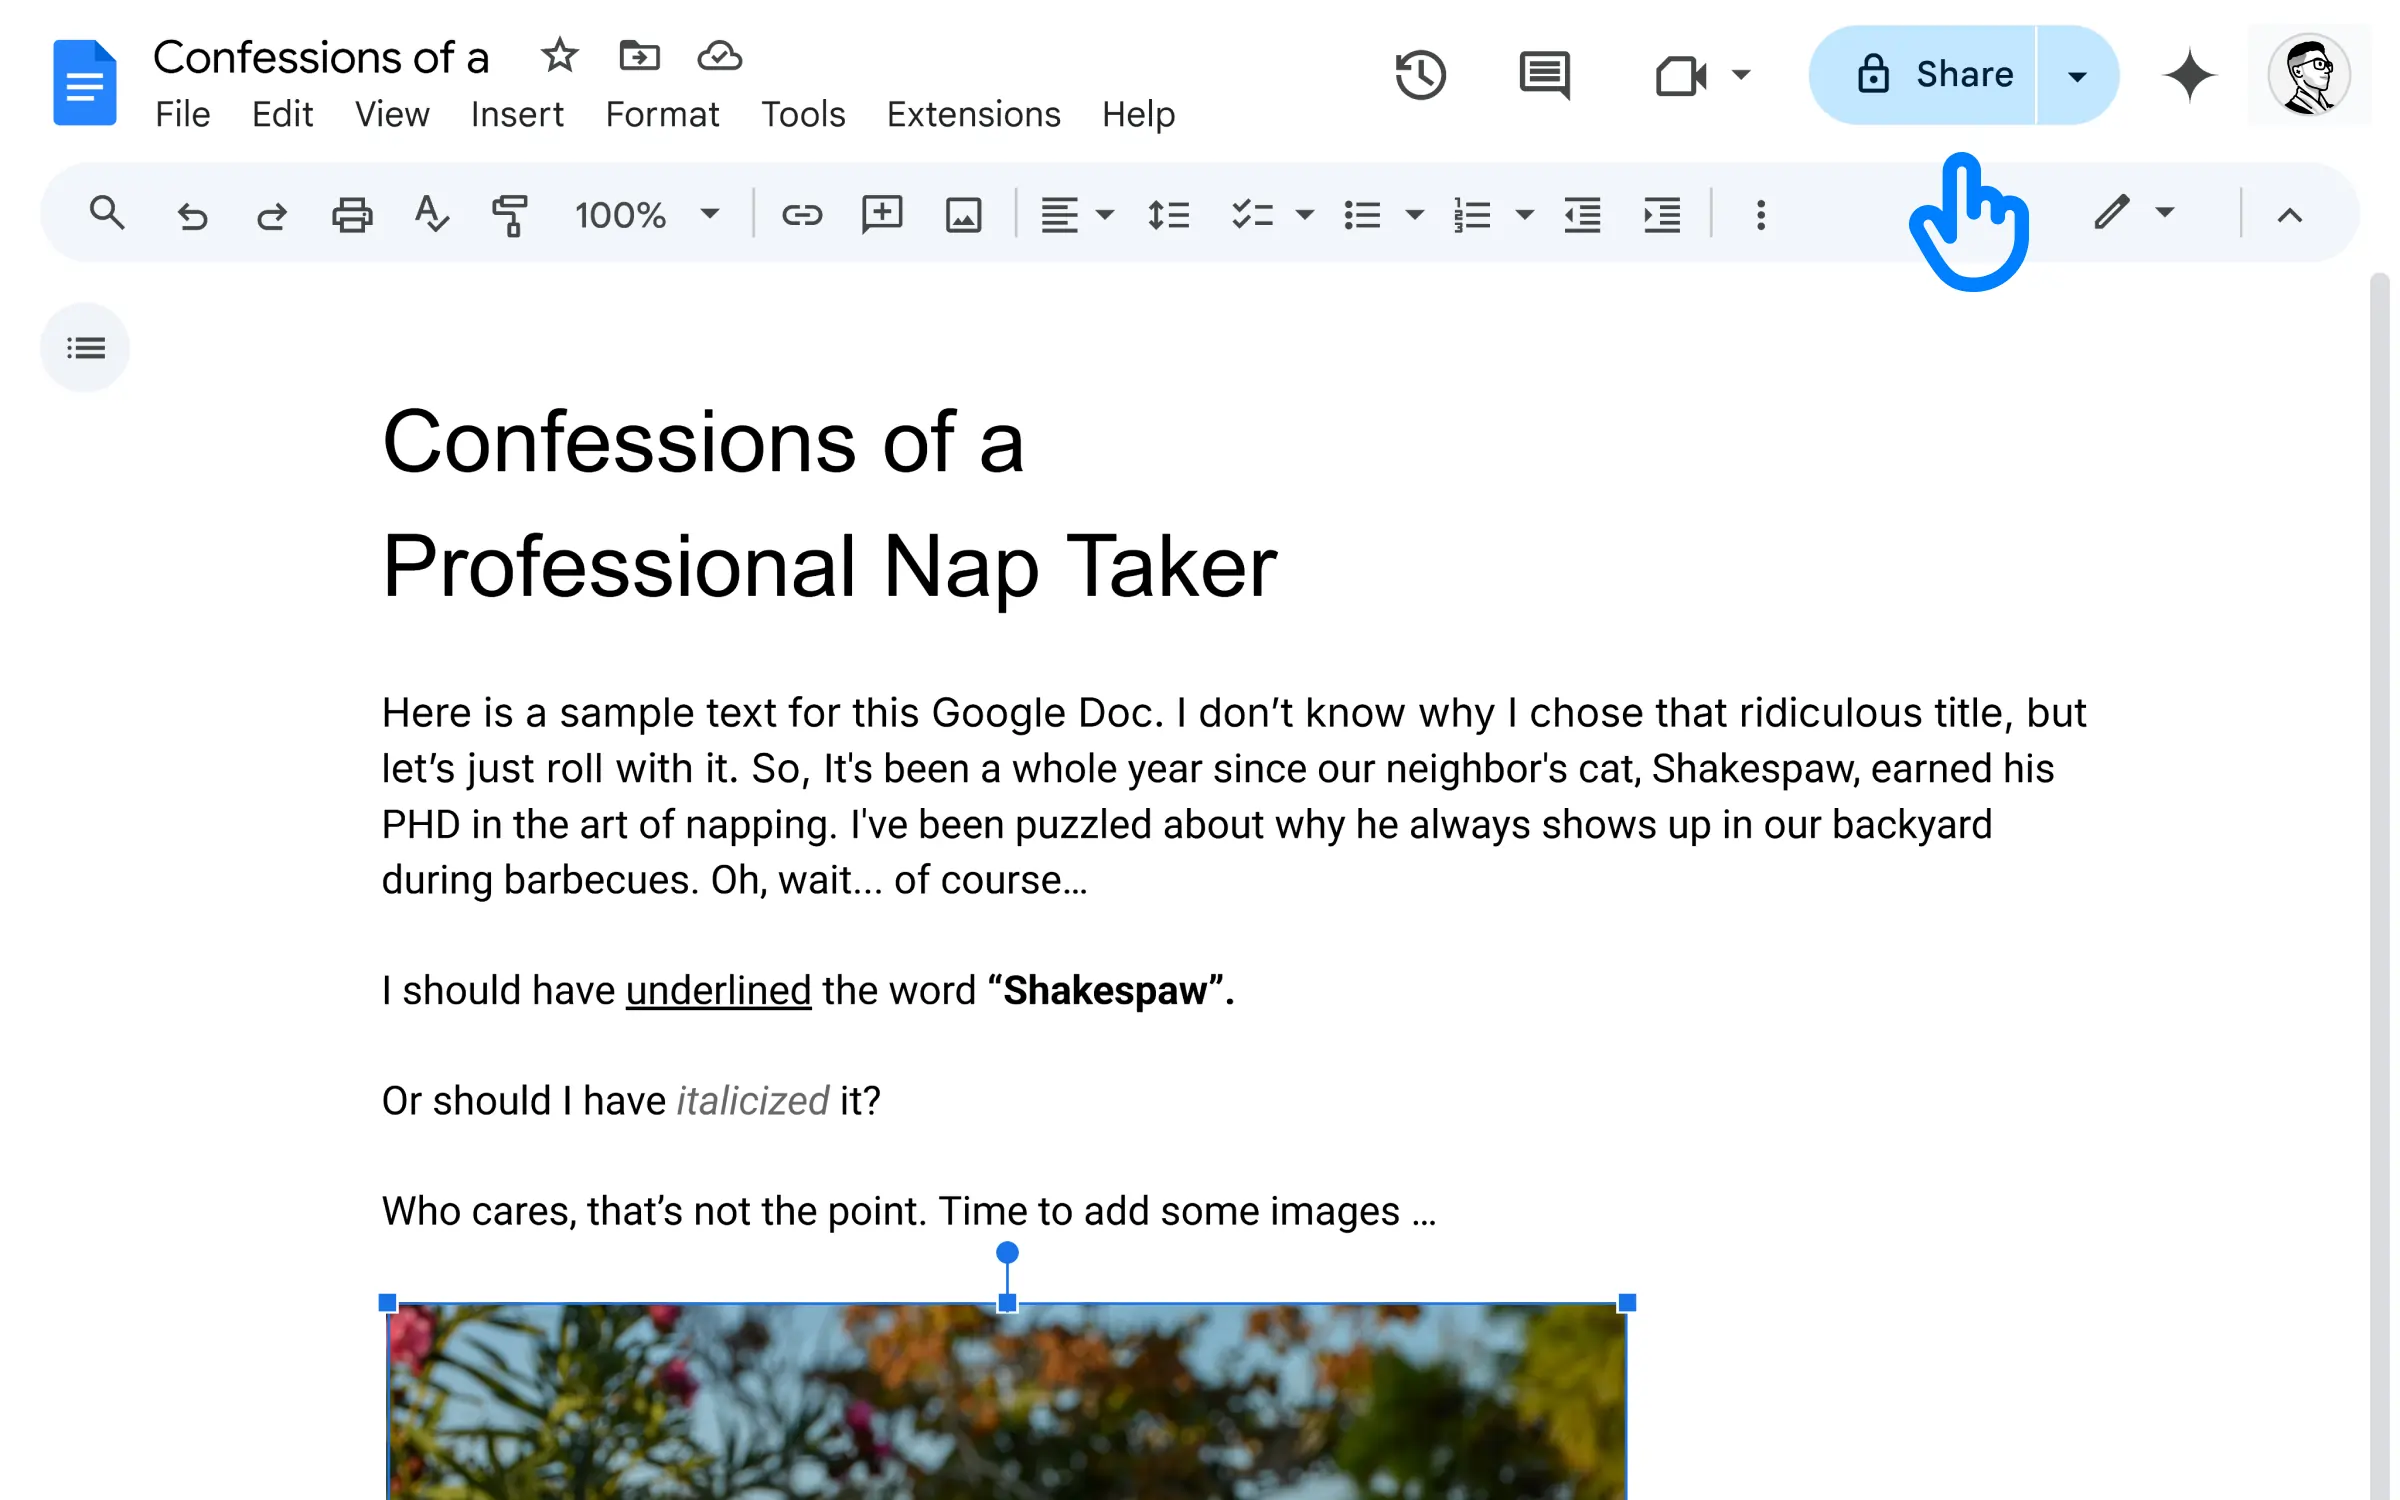Start a Meet video call
The width and height of the screenshot is (2400, 1500).
[x=1680, y=75]
